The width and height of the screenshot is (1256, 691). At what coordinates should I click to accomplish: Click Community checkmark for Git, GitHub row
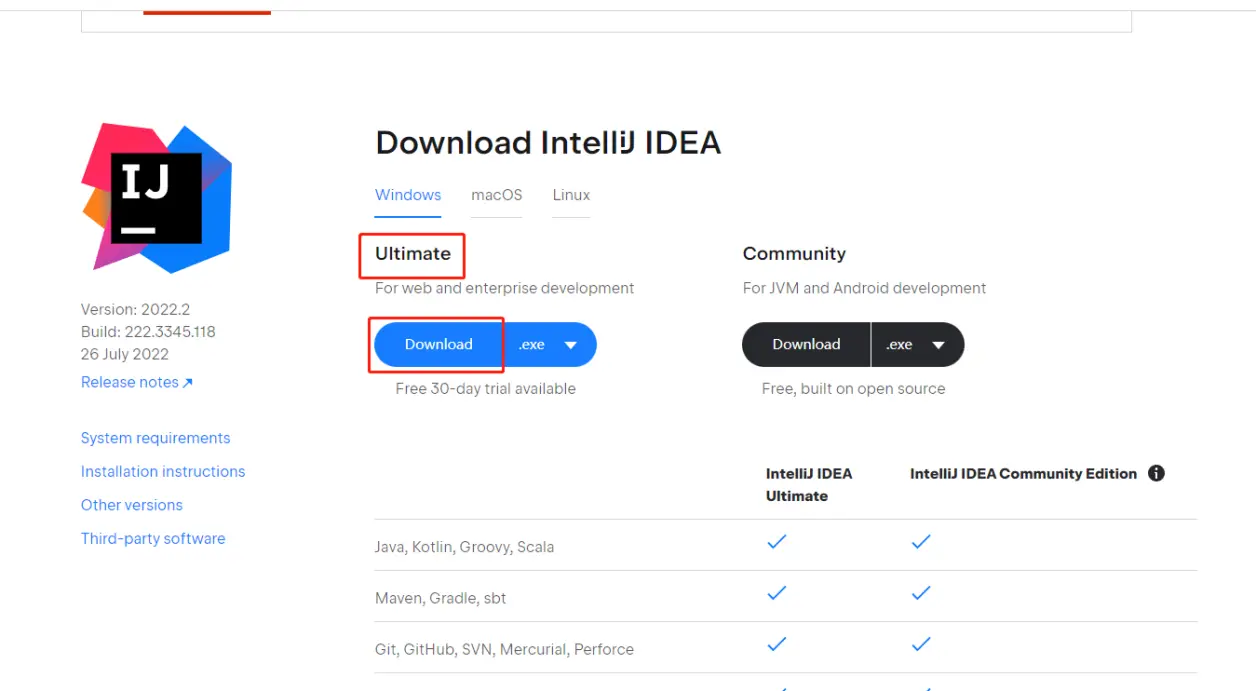[921, 644]
